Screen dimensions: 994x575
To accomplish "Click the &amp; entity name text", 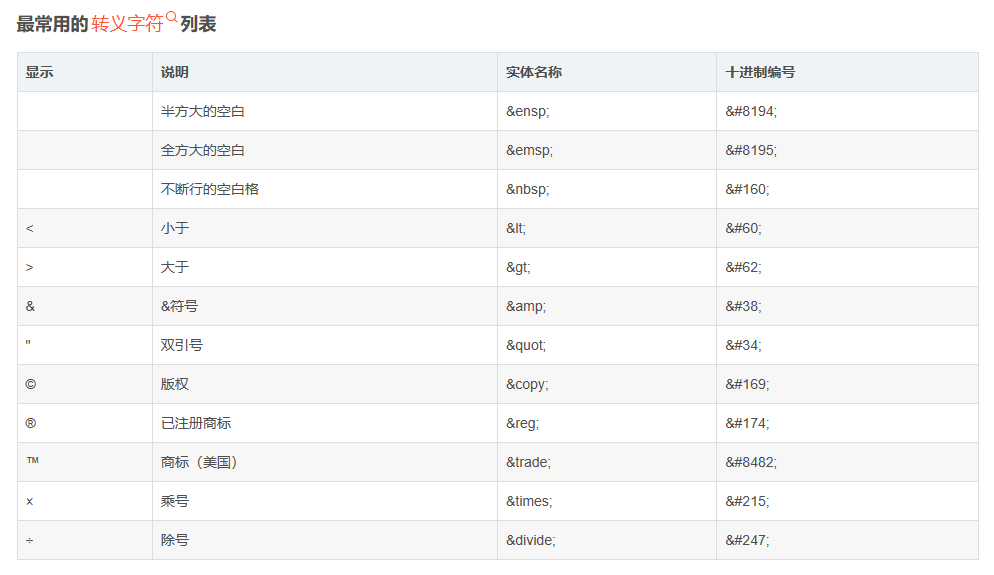I will pos(526,306).
